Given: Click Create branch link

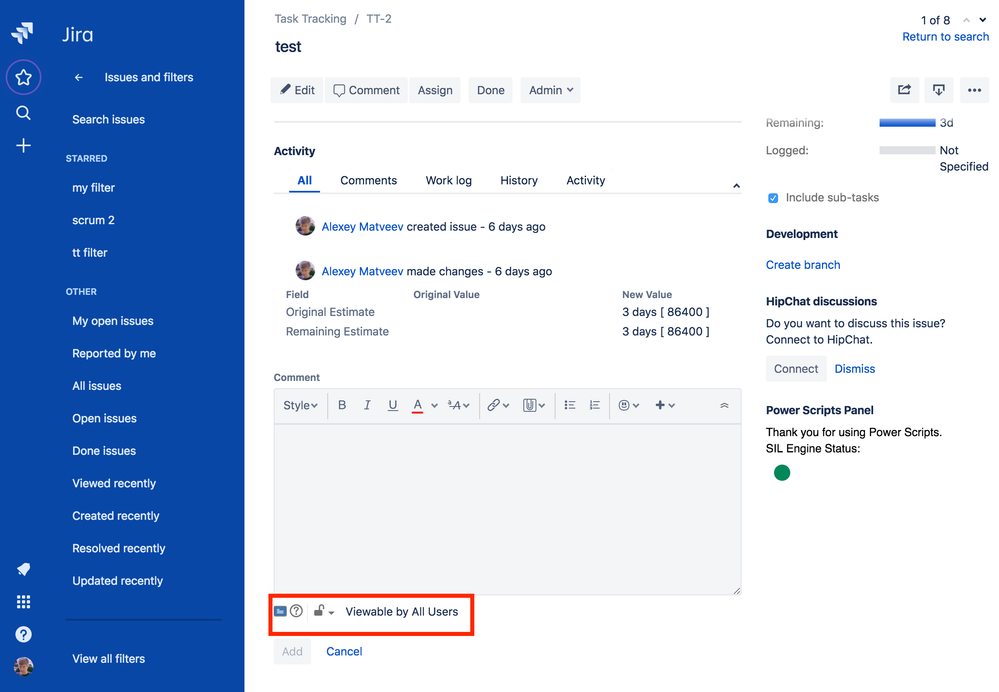Looking at the screenshot, I should (x=803, y=264).
